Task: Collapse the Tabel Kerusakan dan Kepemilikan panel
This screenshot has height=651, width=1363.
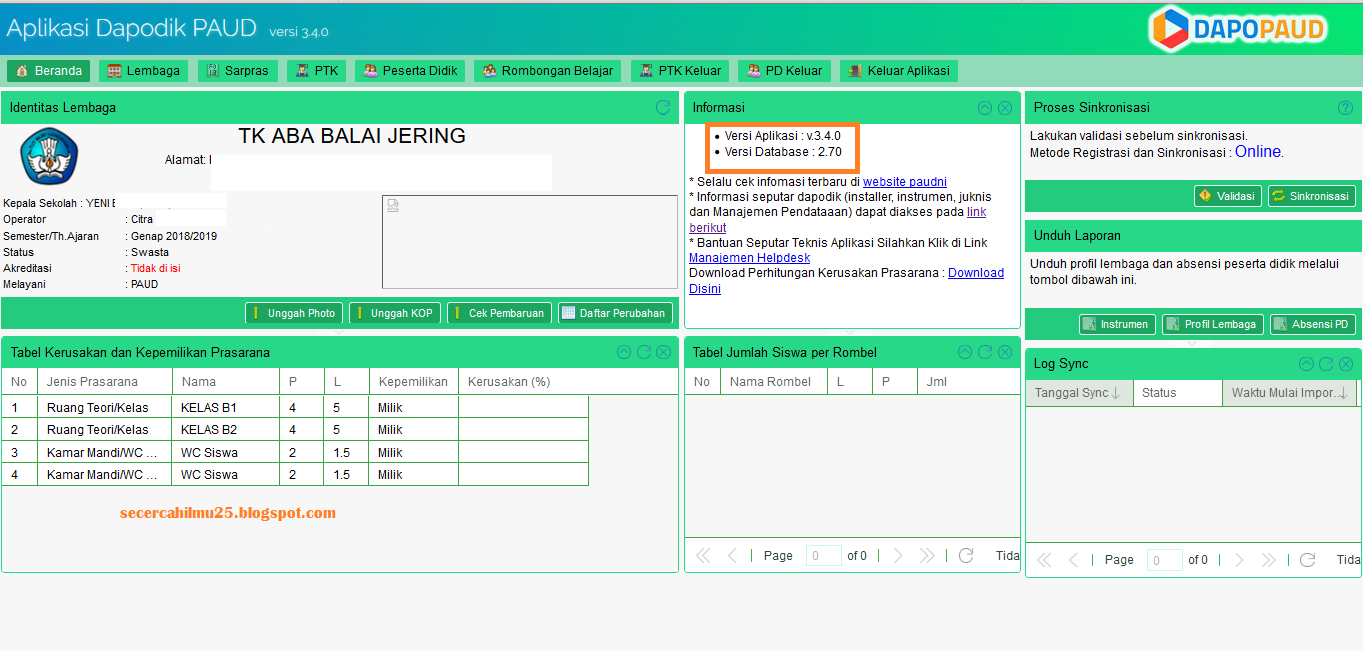Action: [x=624, y=352]
